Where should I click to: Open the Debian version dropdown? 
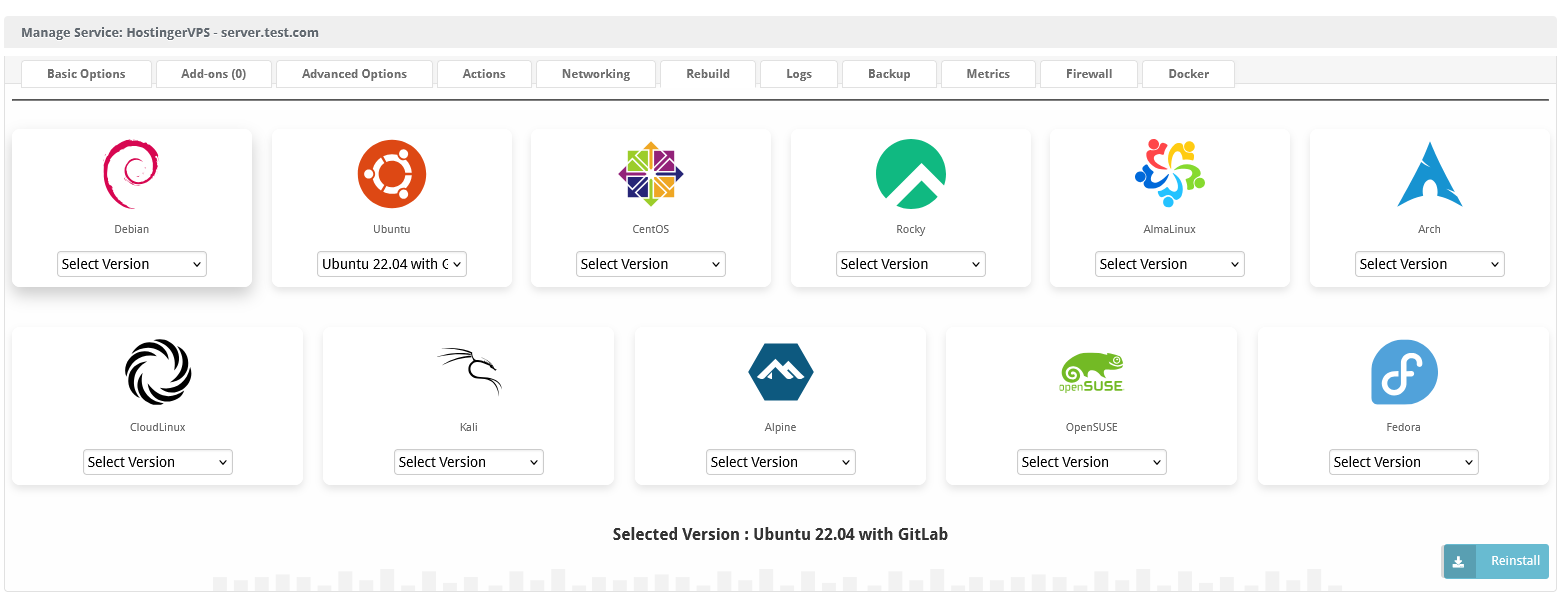[x=131, y=263]
